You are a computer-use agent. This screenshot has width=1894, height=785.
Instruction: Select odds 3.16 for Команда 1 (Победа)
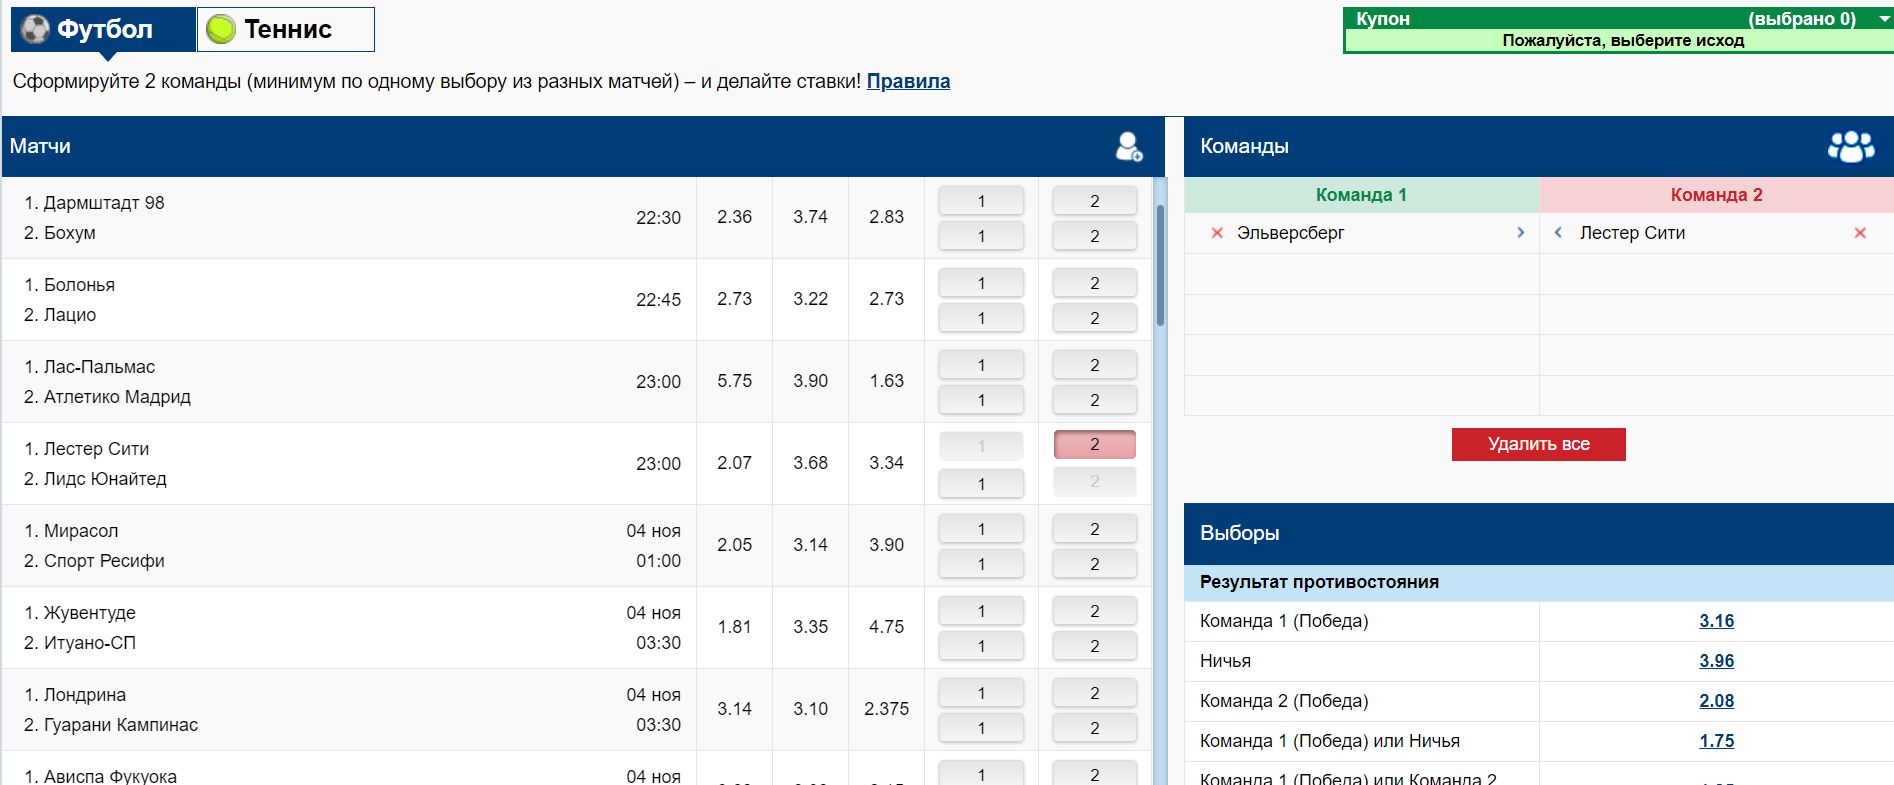(1716, 621)
